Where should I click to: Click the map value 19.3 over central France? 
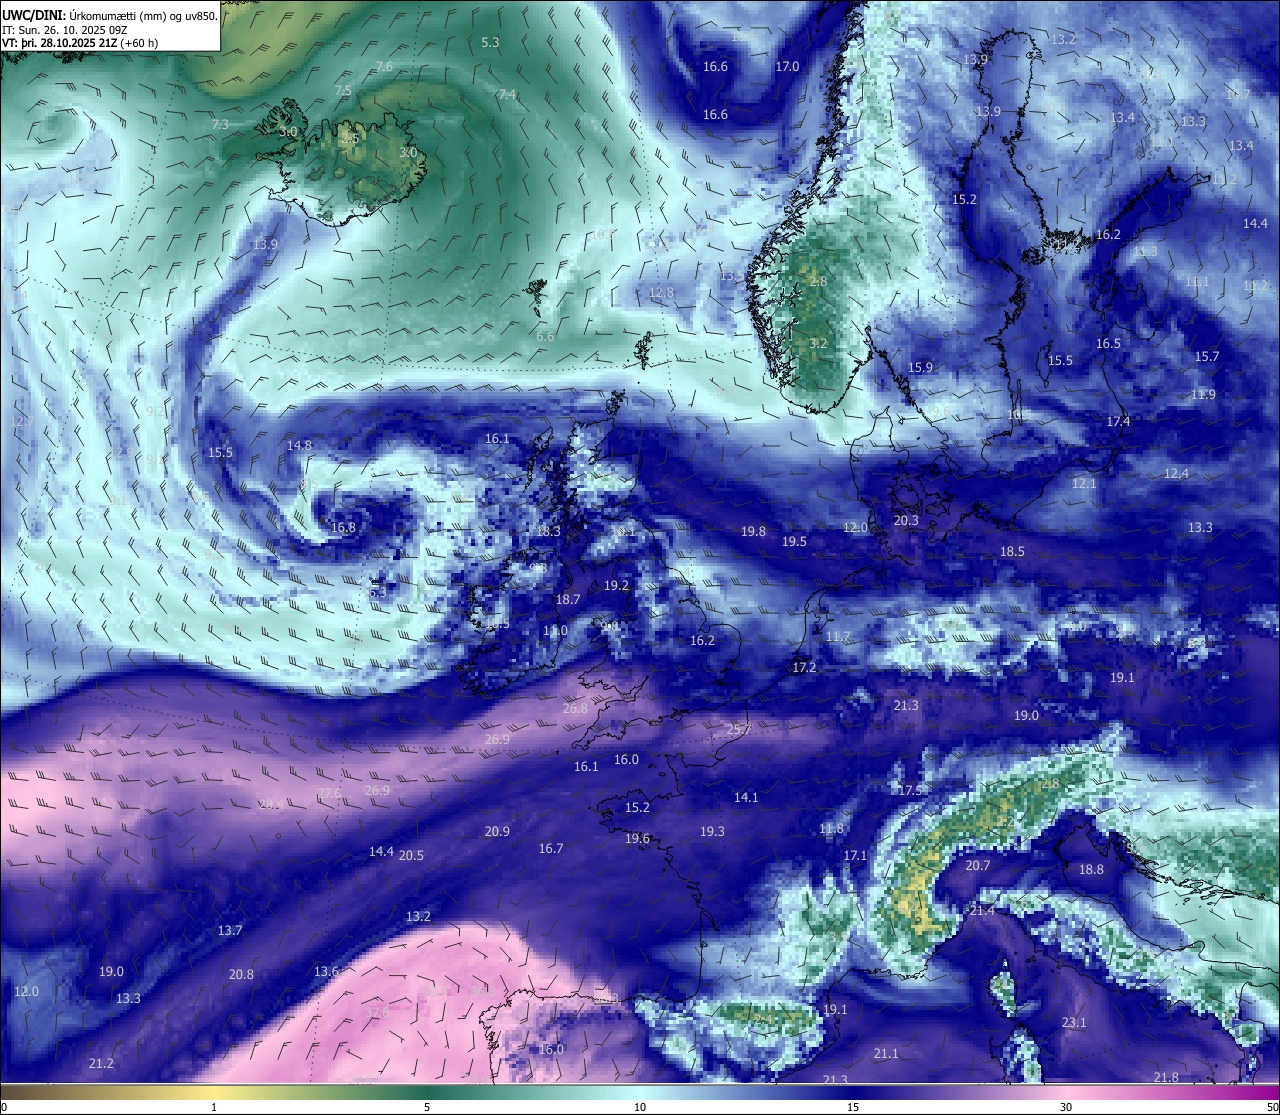712,831
